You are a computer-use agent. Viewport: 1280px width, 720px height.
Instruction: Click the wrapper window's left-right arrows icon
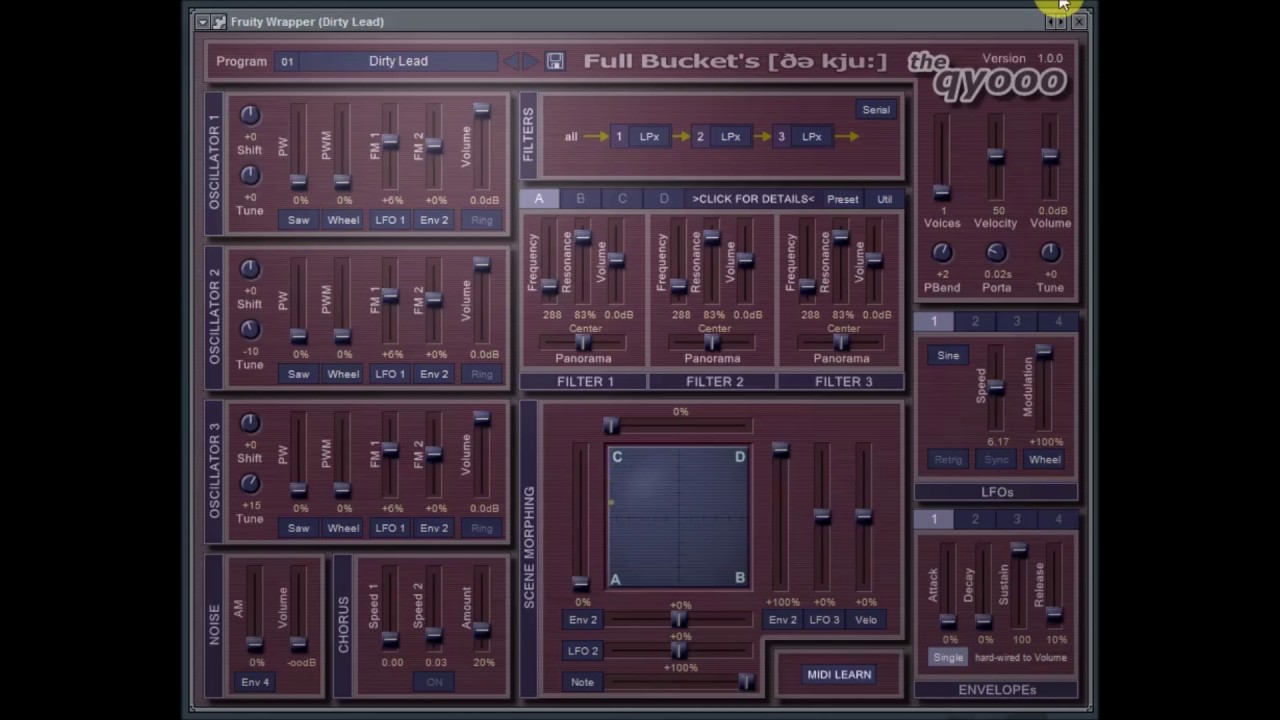[x=1056, y=21]
